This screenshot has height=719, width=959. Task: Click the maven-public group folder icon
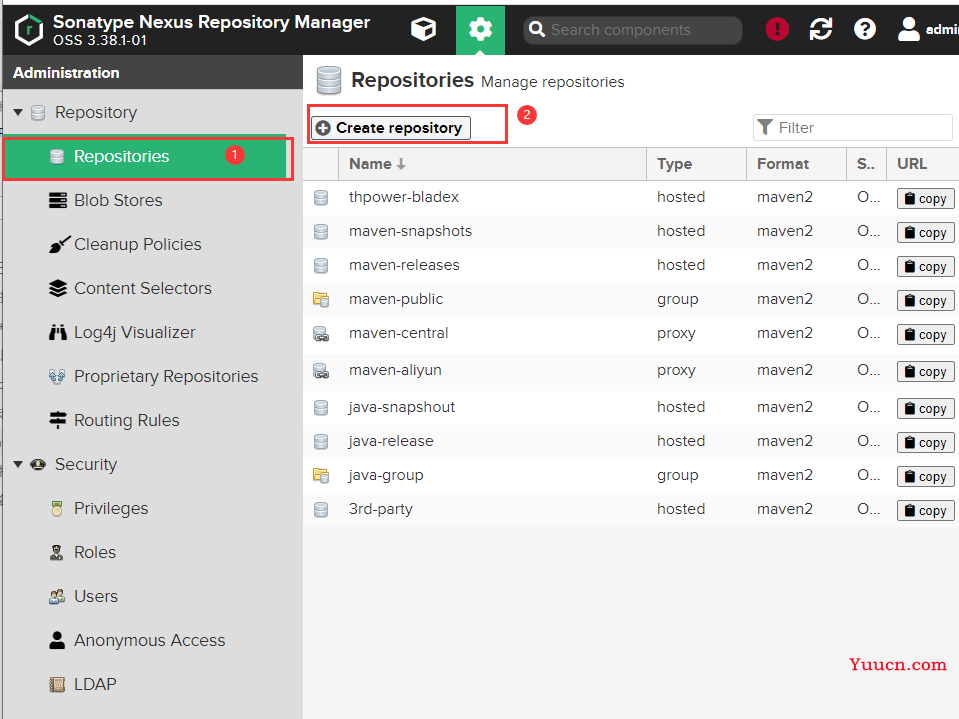tap(321, 300)
